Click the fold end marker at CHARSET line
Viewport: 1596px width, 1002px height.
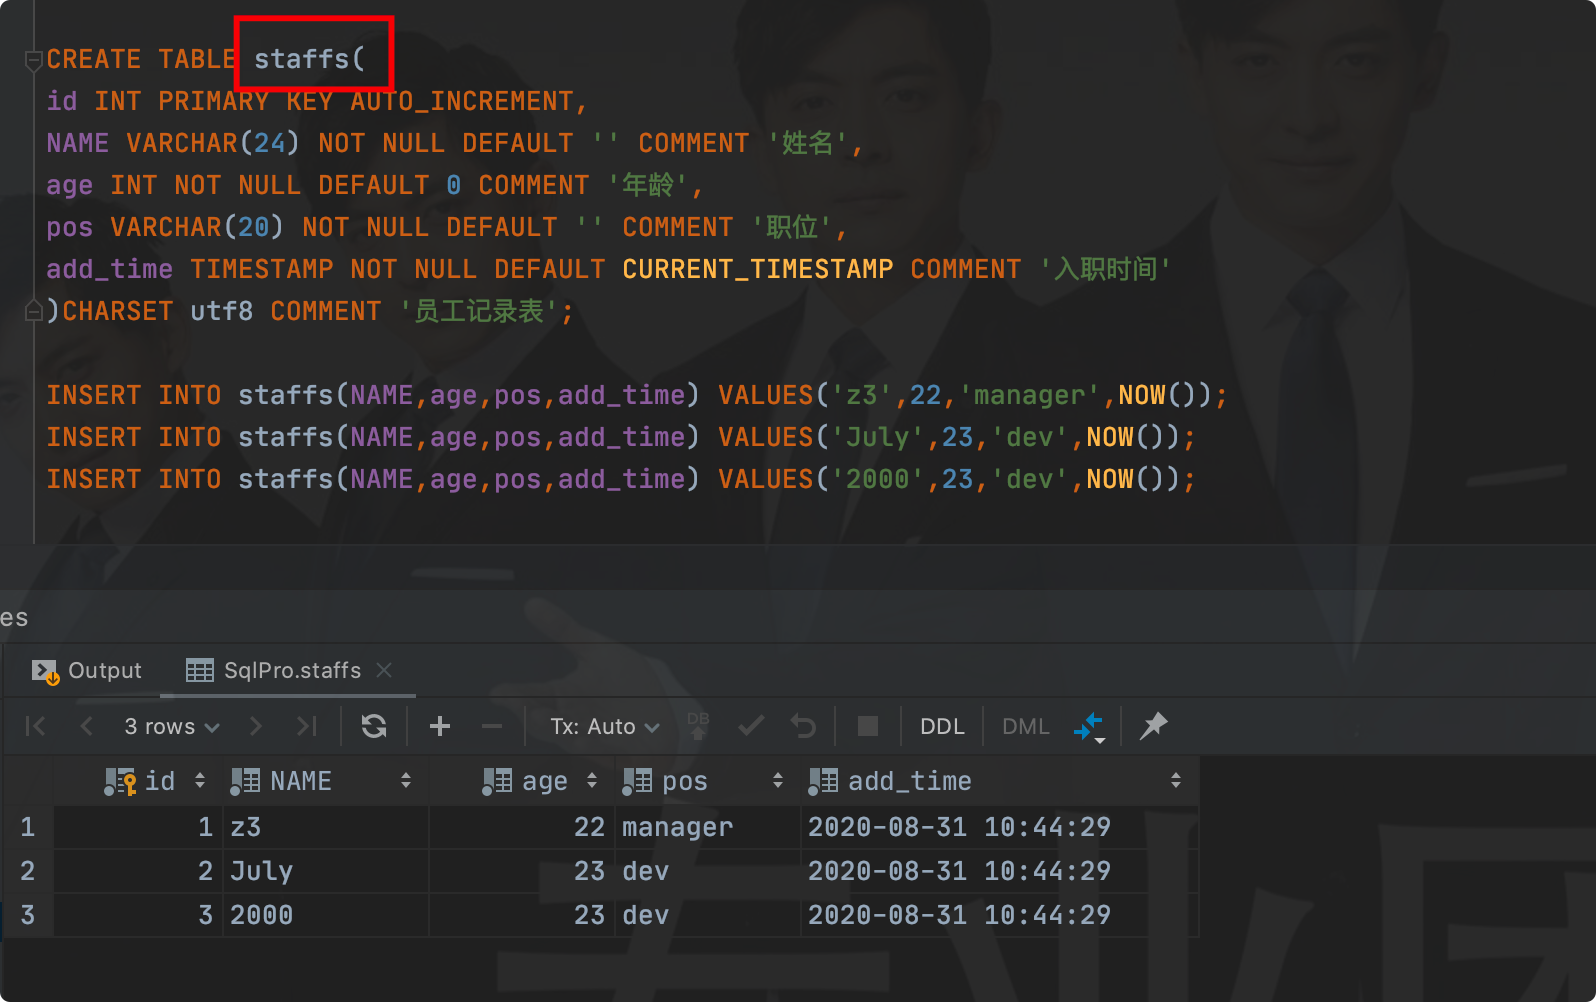33,311
